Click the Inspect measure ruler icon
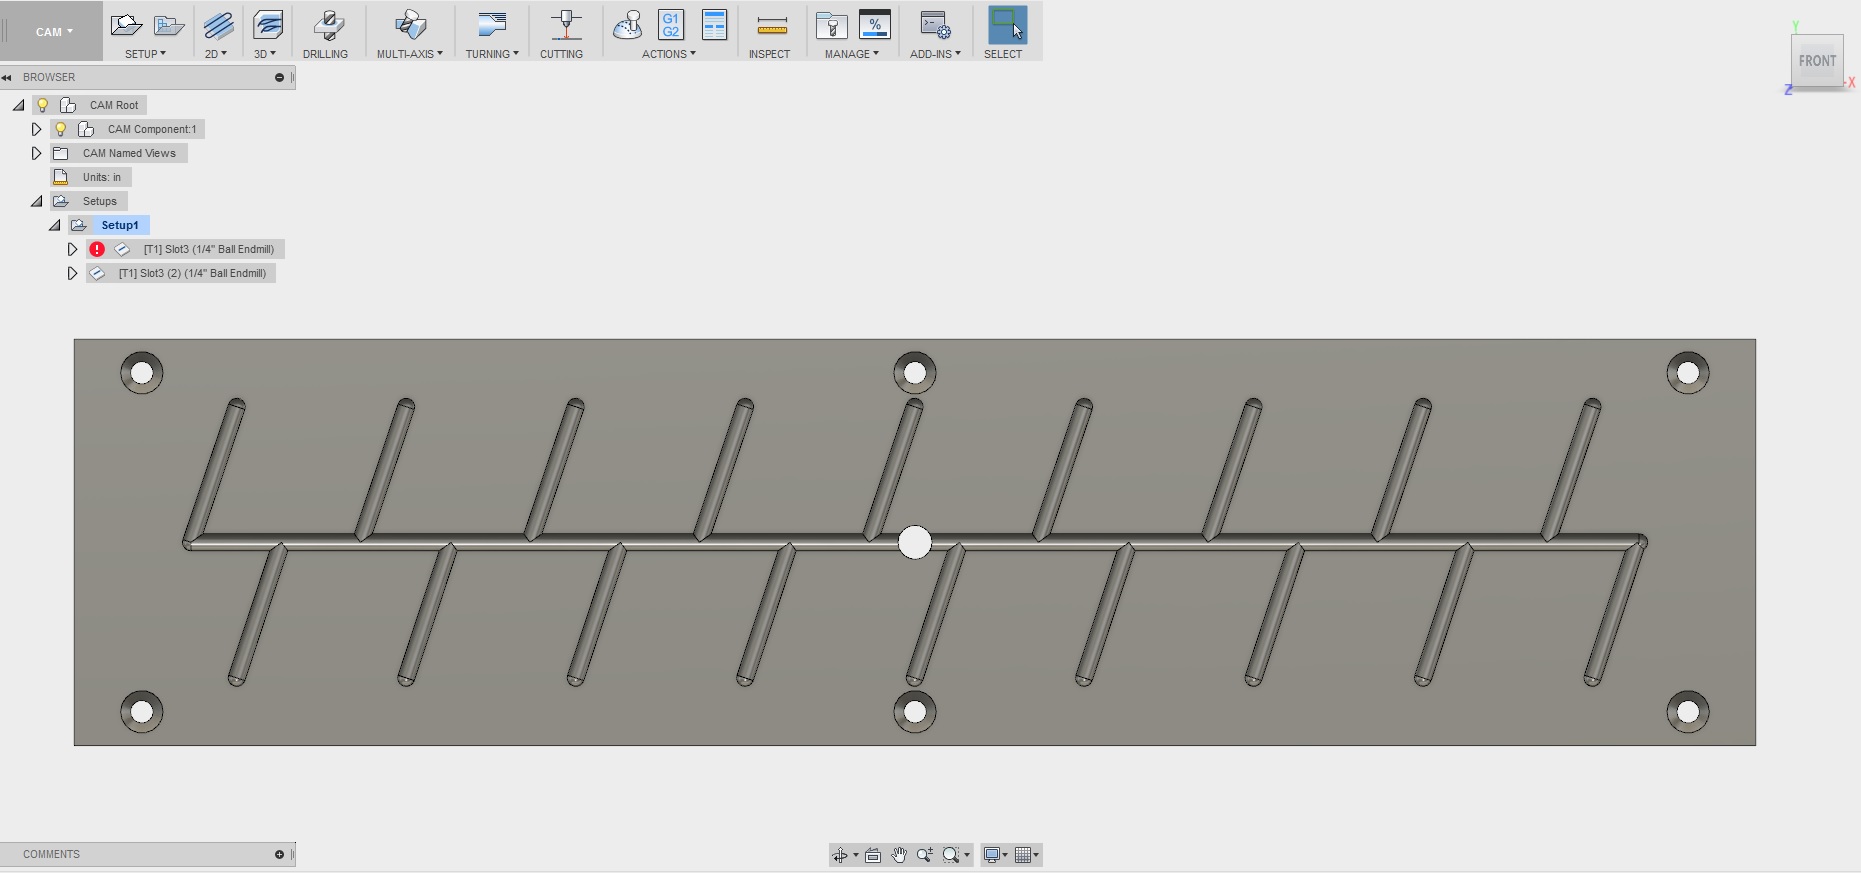The width and height of the screenshot is (1861, 873). 771,26
